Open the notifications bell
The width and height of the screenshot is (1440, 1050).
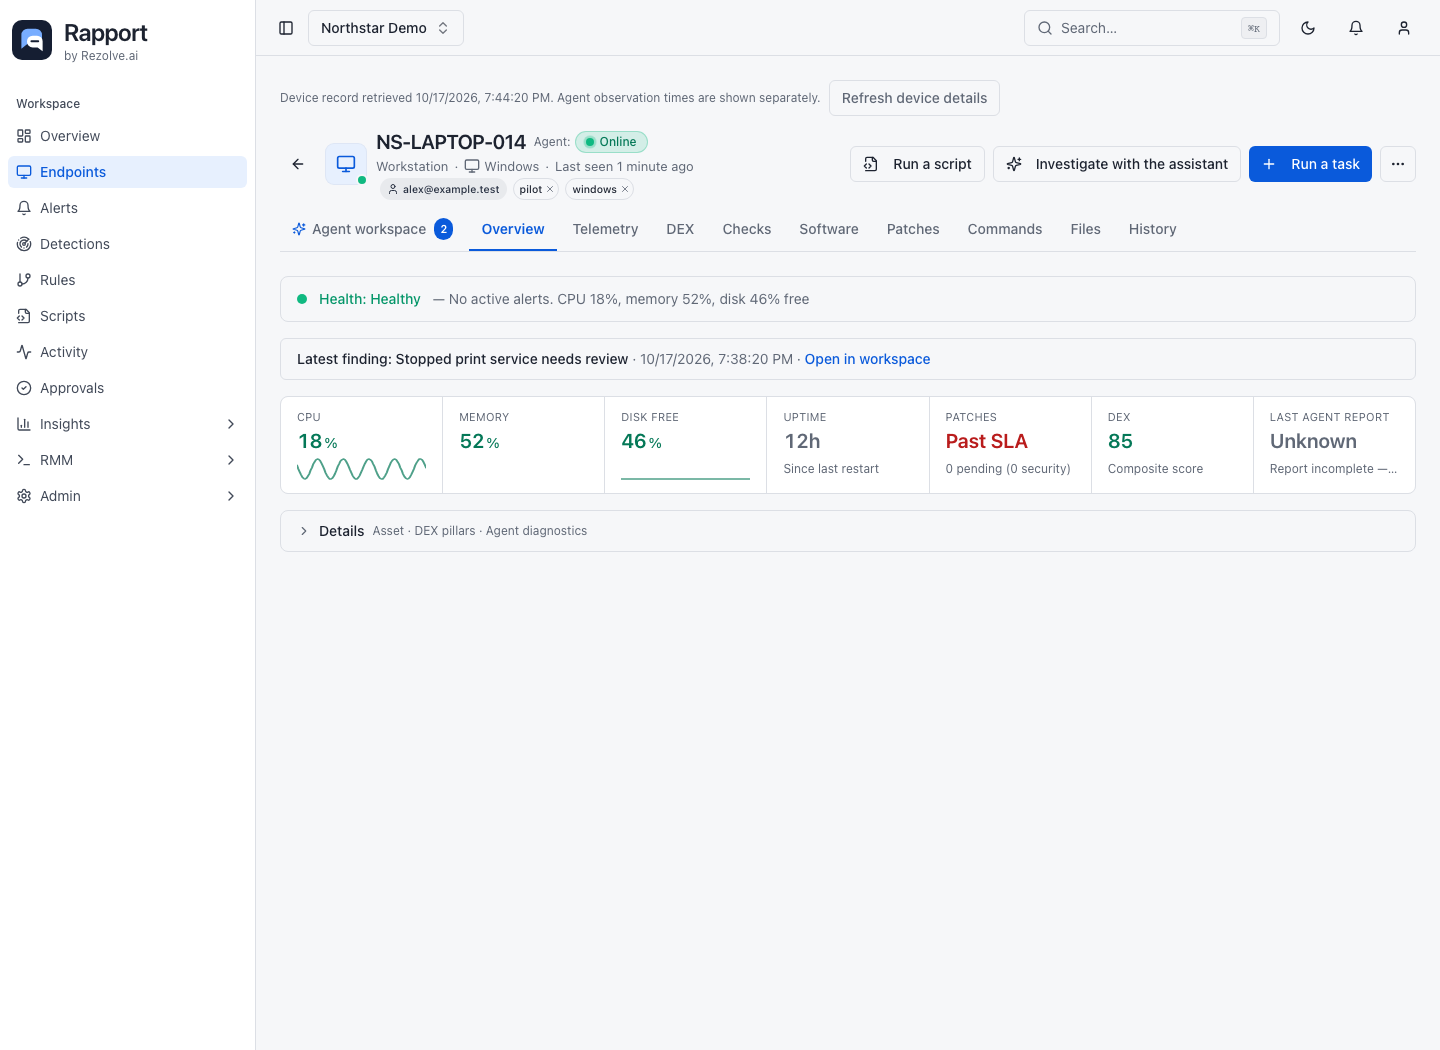coord(1356,28)
